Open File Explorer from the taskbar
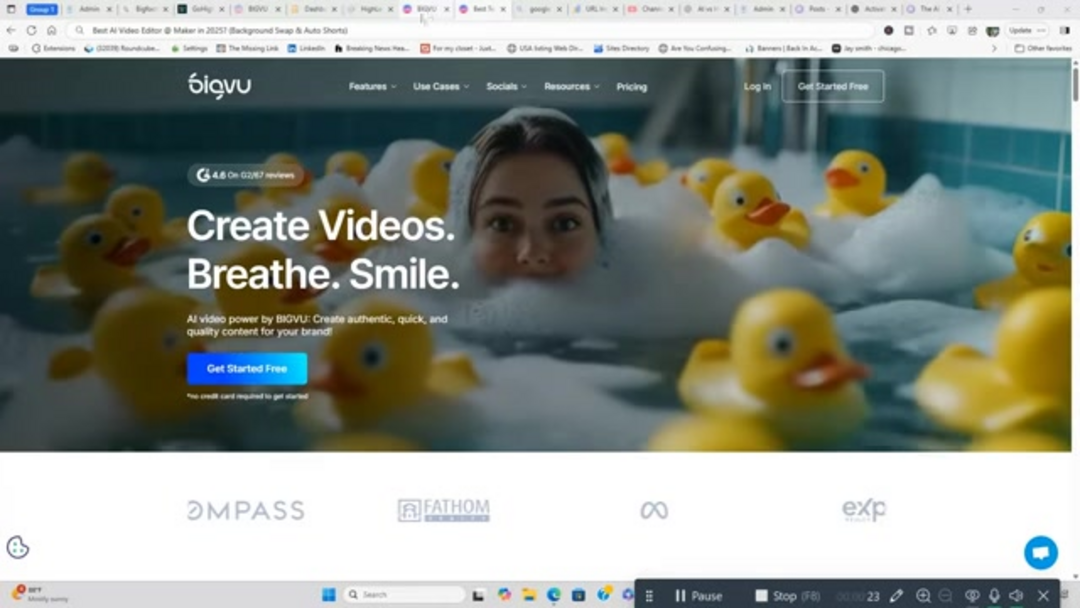1080x608 pixels. (x=529, y=595)
